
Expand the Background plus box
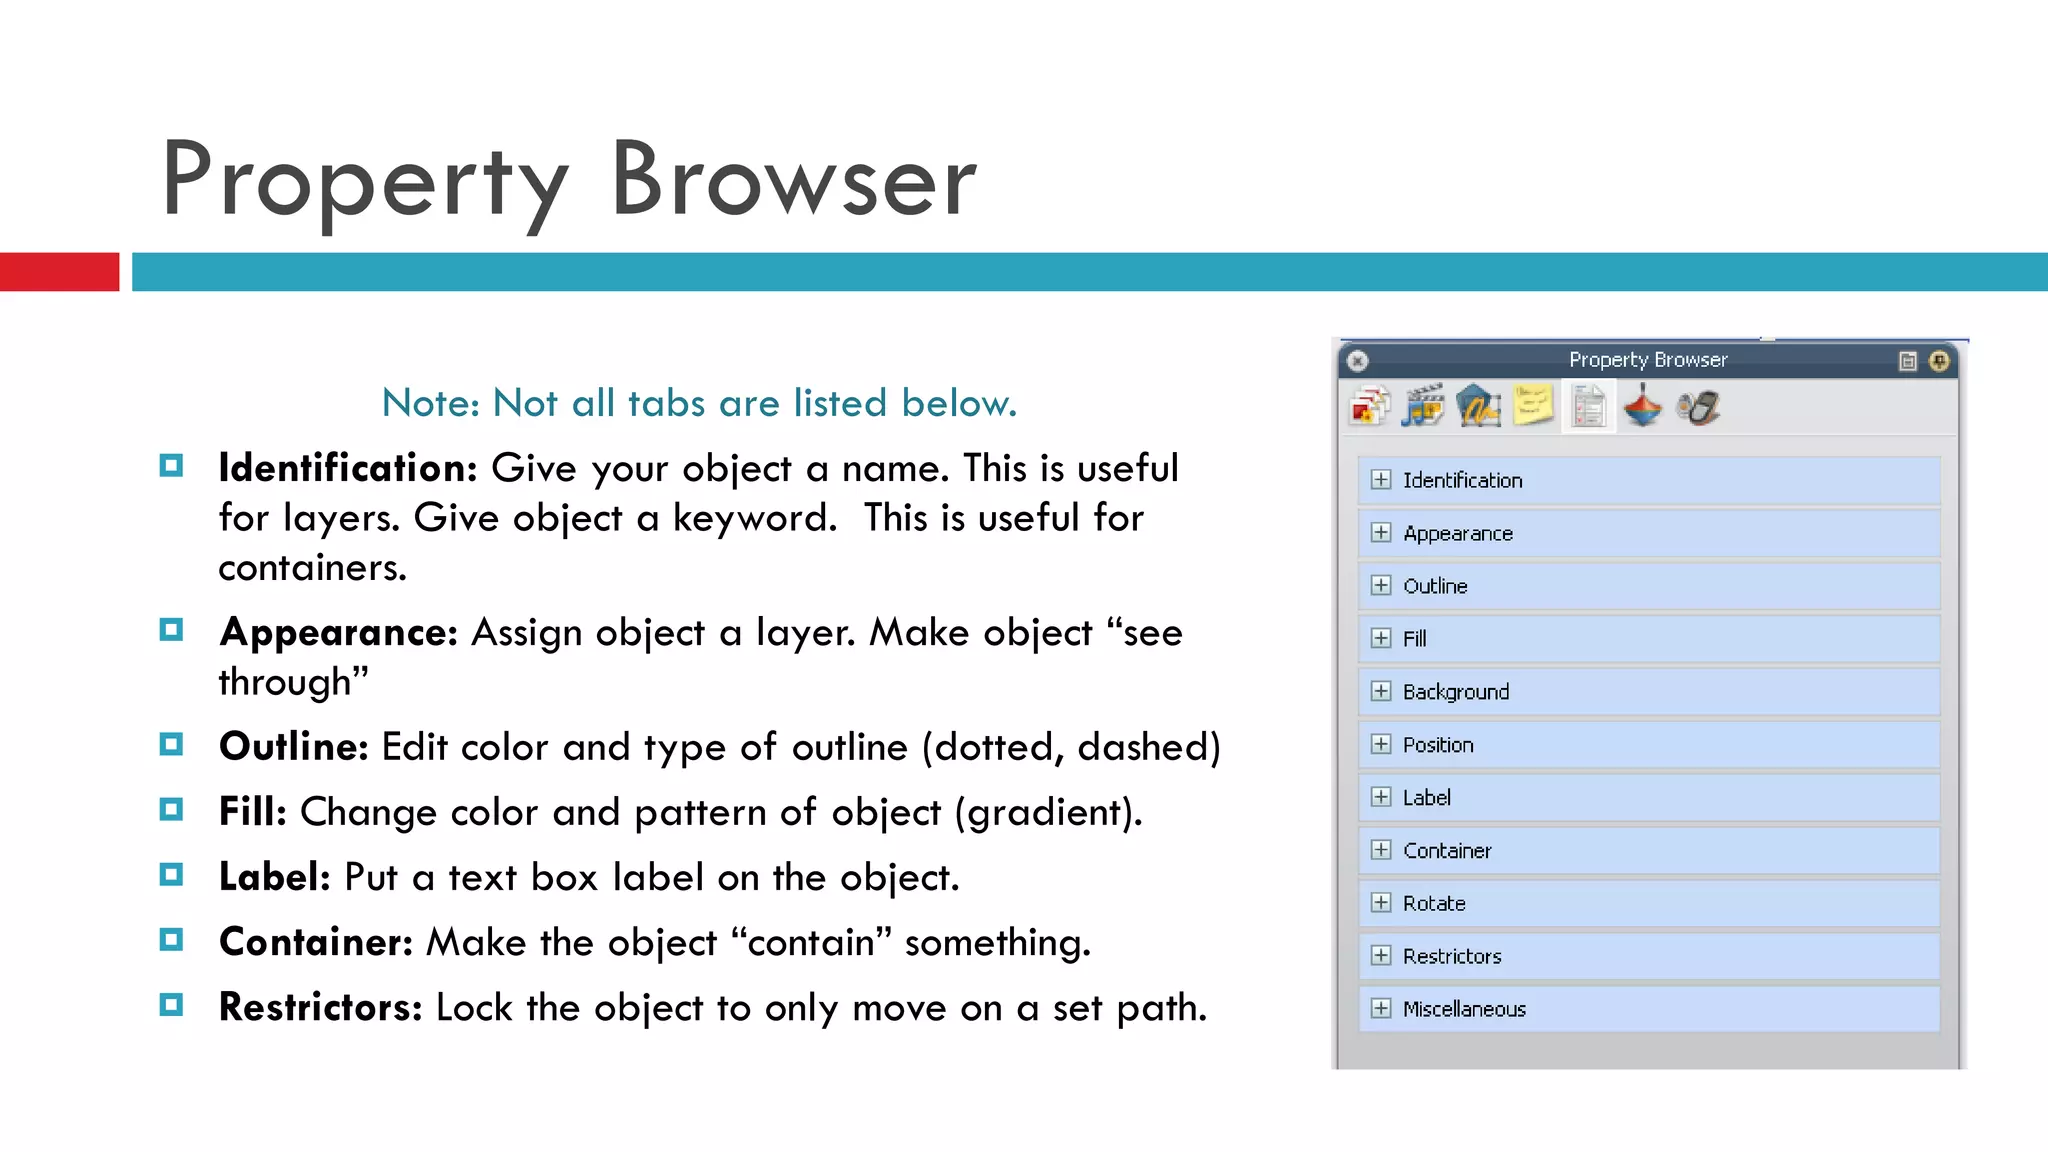tap(1381, 691)
